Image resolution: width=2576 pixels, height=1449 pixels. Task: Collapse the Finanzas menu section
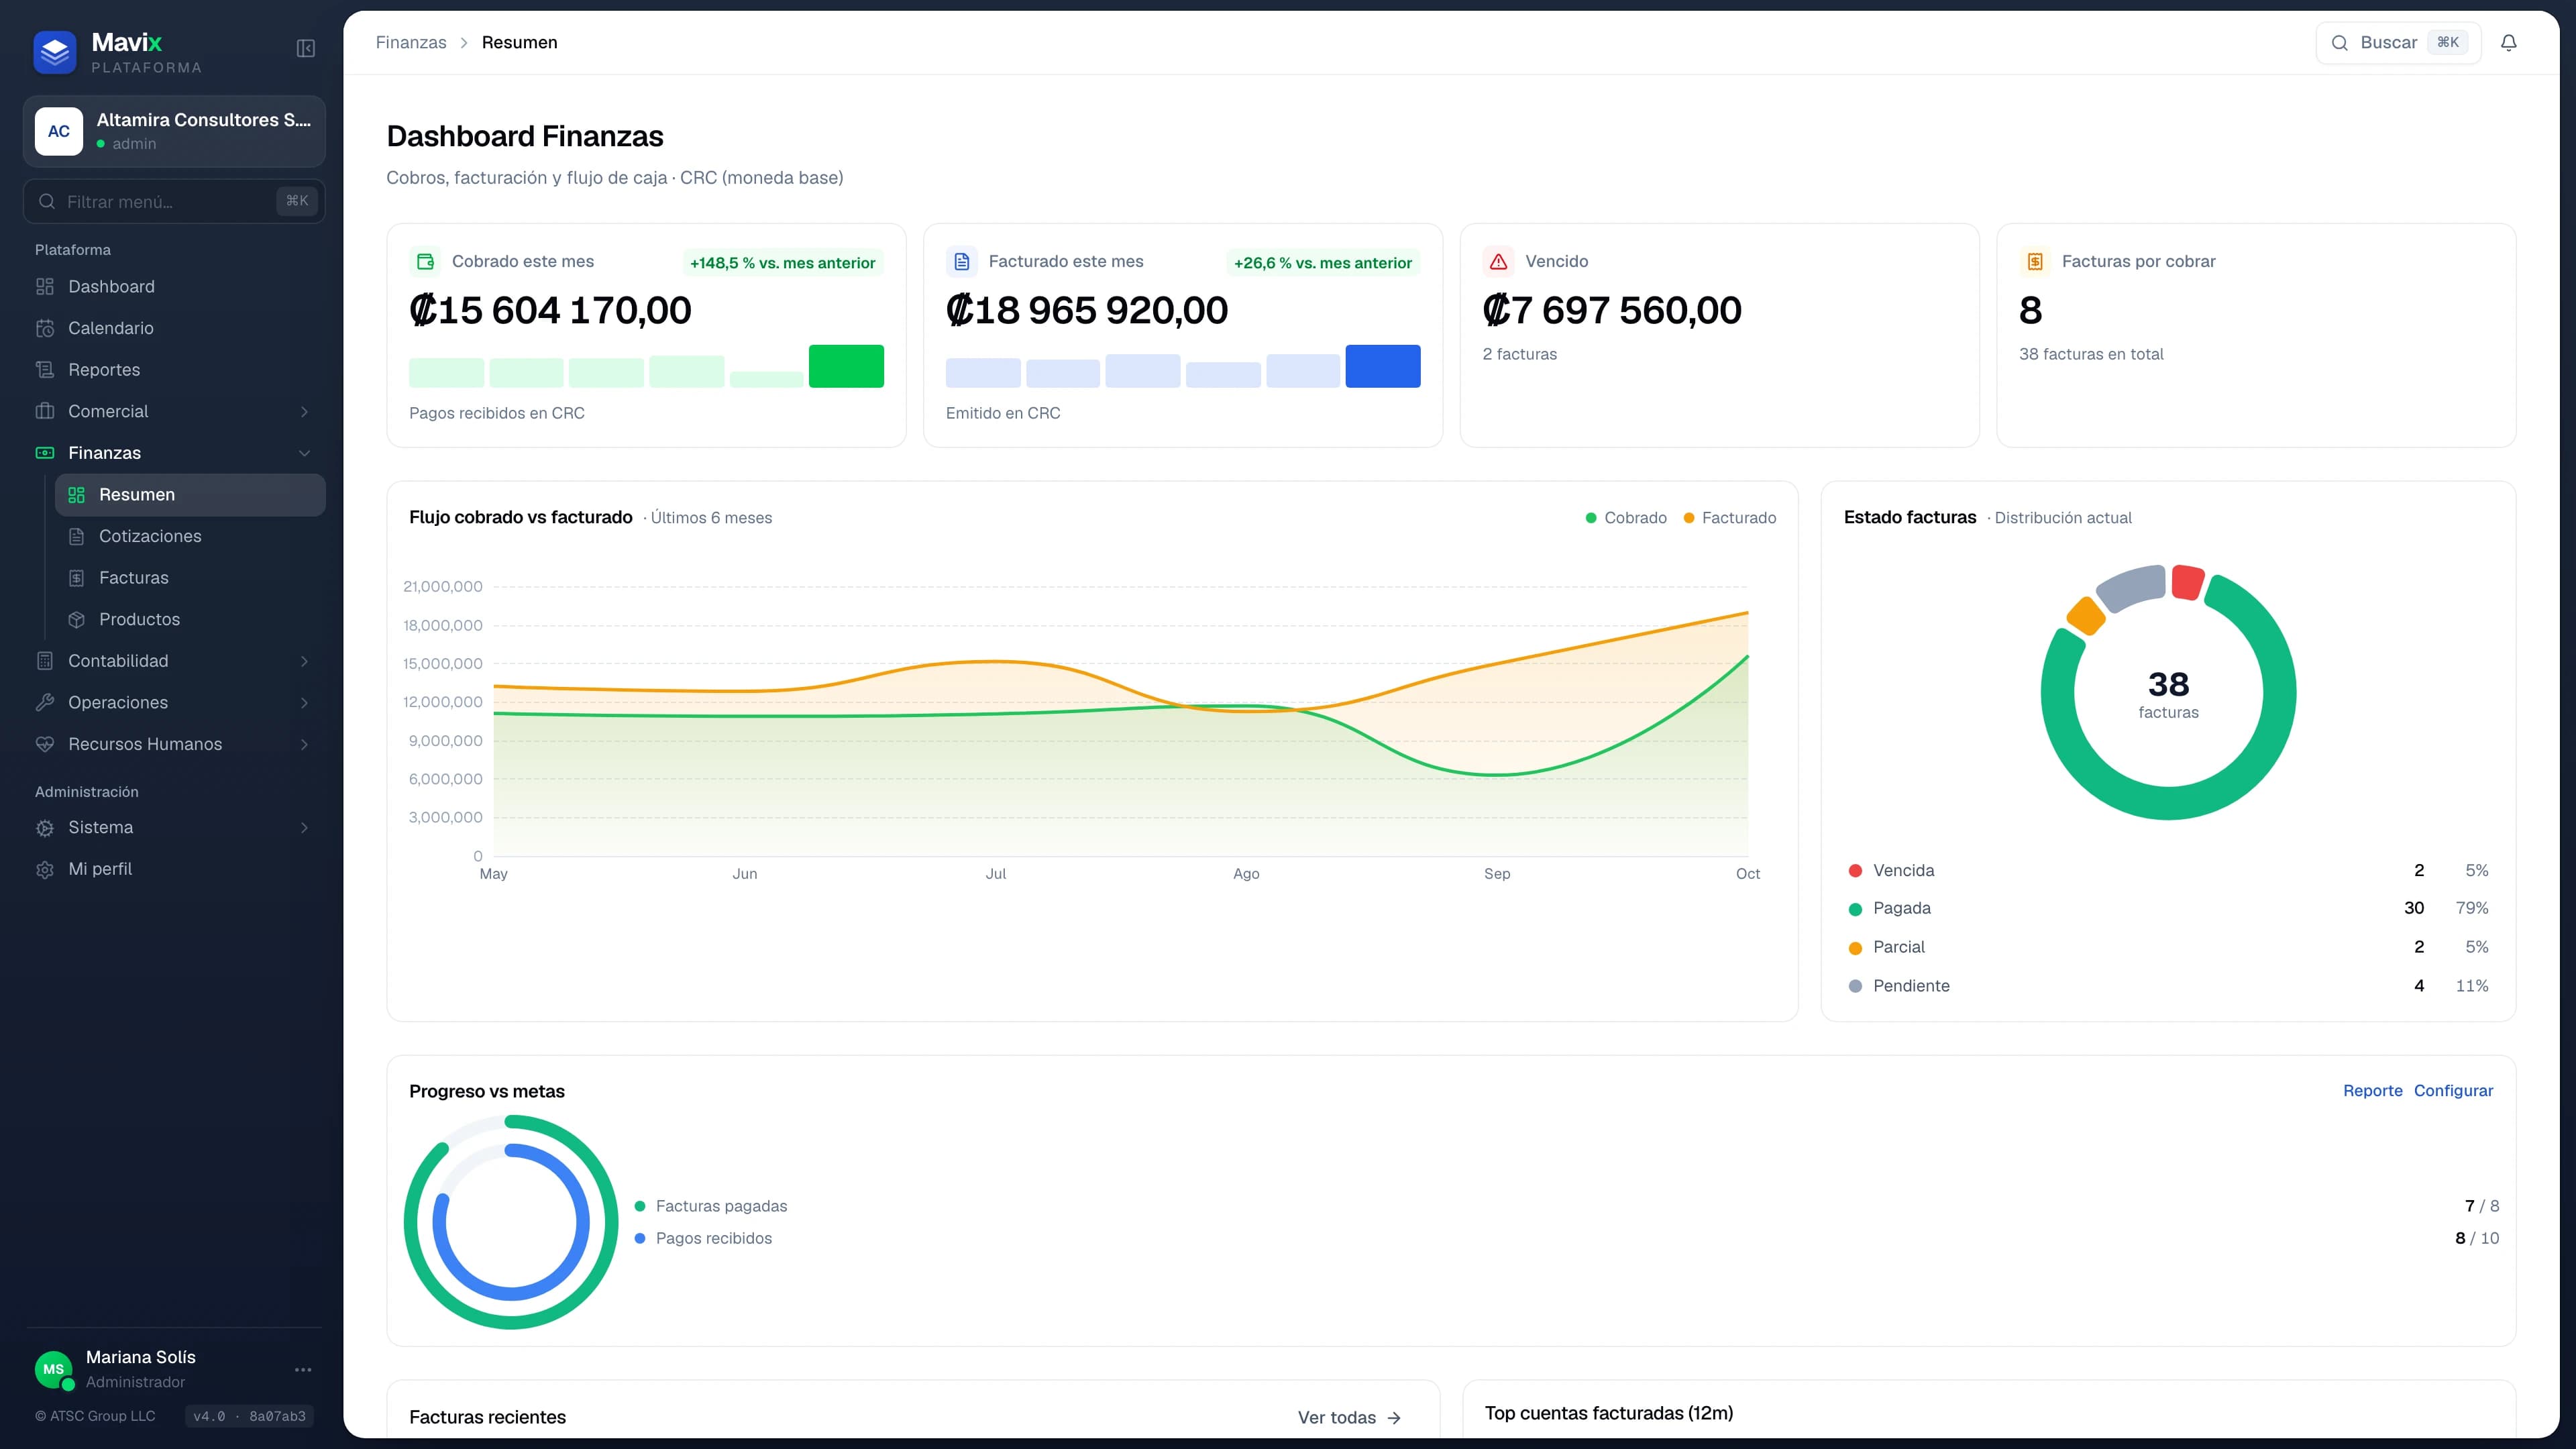click(x=174, y=453)
